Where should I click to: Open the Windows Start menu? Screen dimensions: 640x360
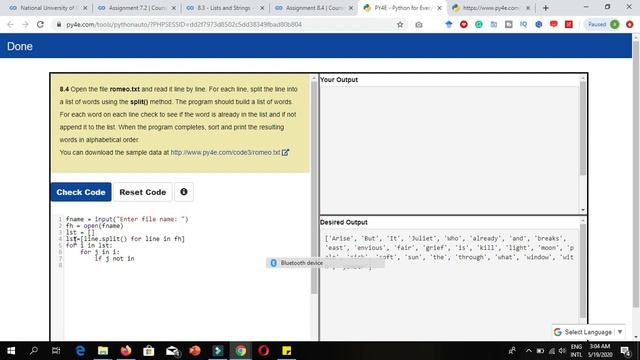(x=11, y=351)
